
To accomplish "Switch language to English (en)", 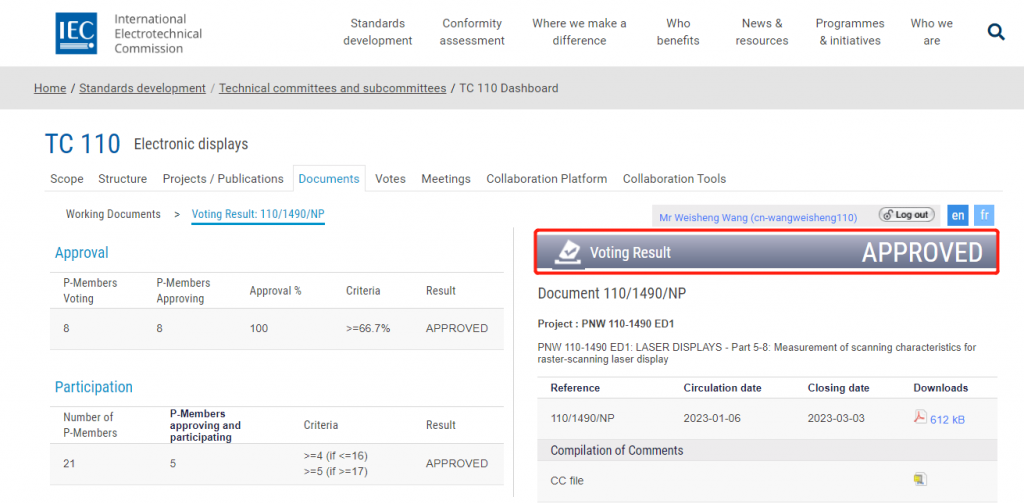I will coord(958,215).
